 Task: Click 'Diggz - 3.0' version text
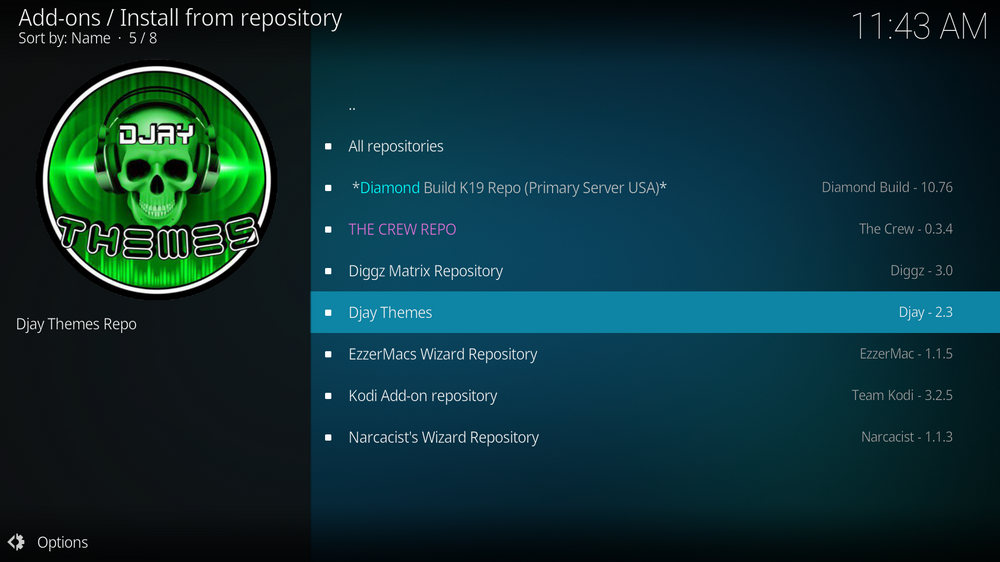tap(922, 270)
